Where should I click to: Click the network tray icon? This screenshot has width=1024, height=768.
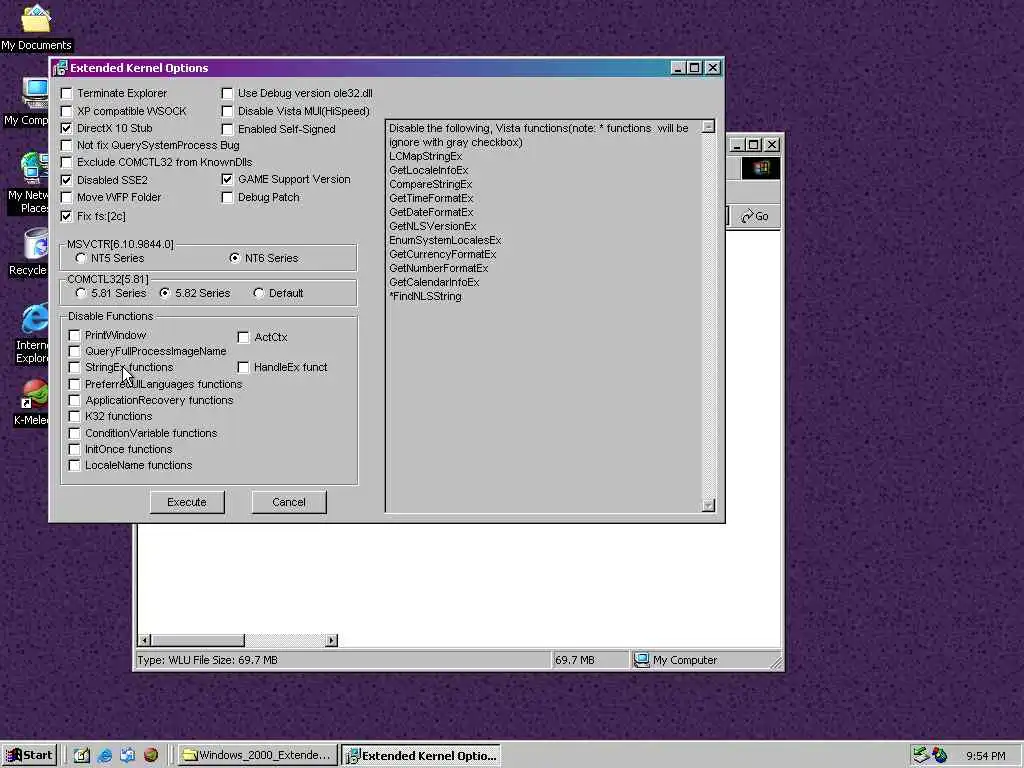920,755
